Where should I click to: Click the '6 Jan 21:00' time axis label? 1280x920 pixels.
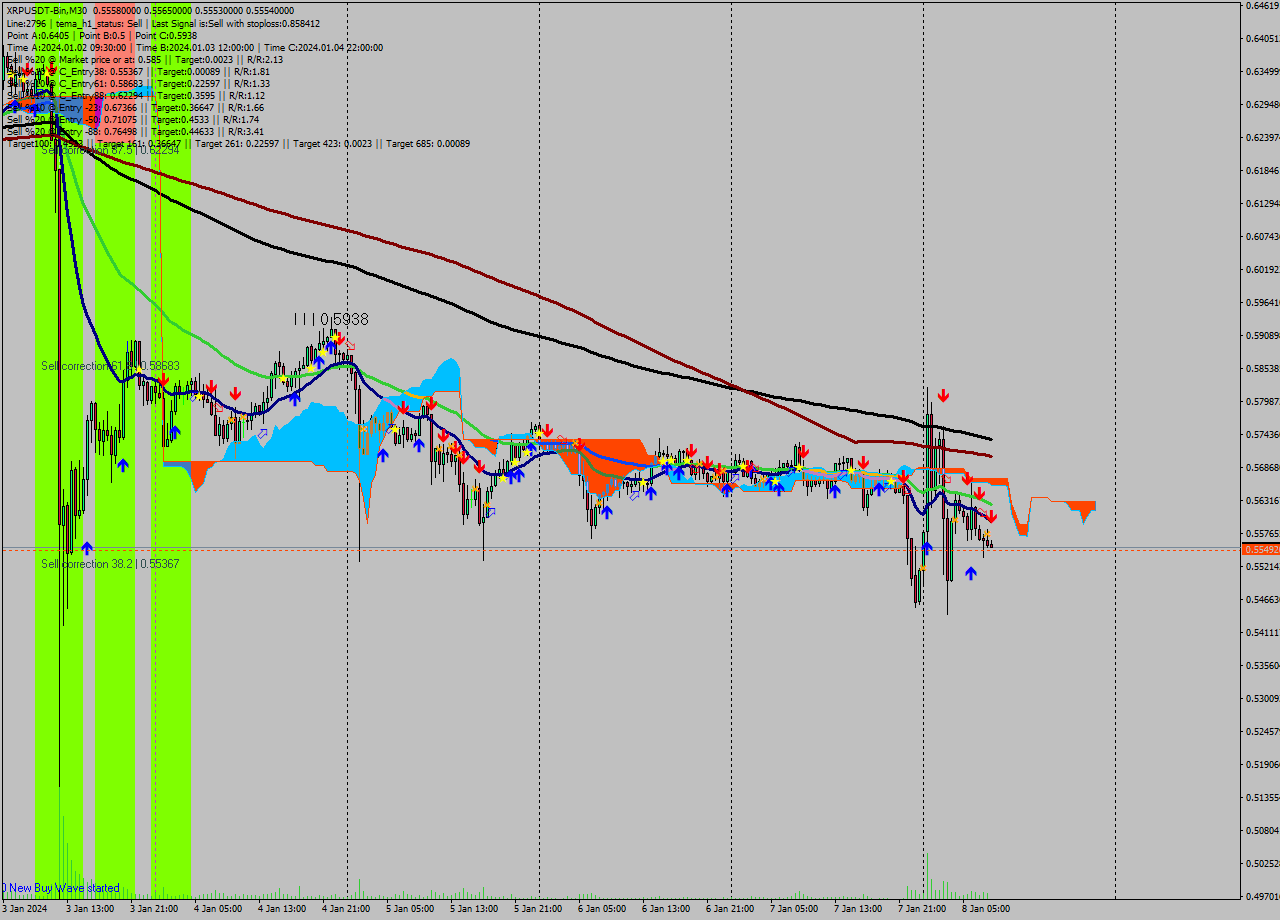(x=730, y=909)
